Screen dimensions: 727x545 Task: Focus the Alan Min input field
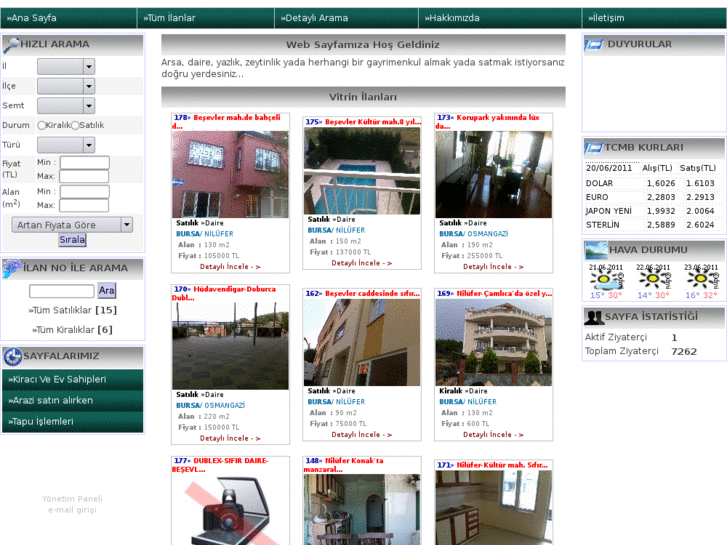[x=84, y=192]
